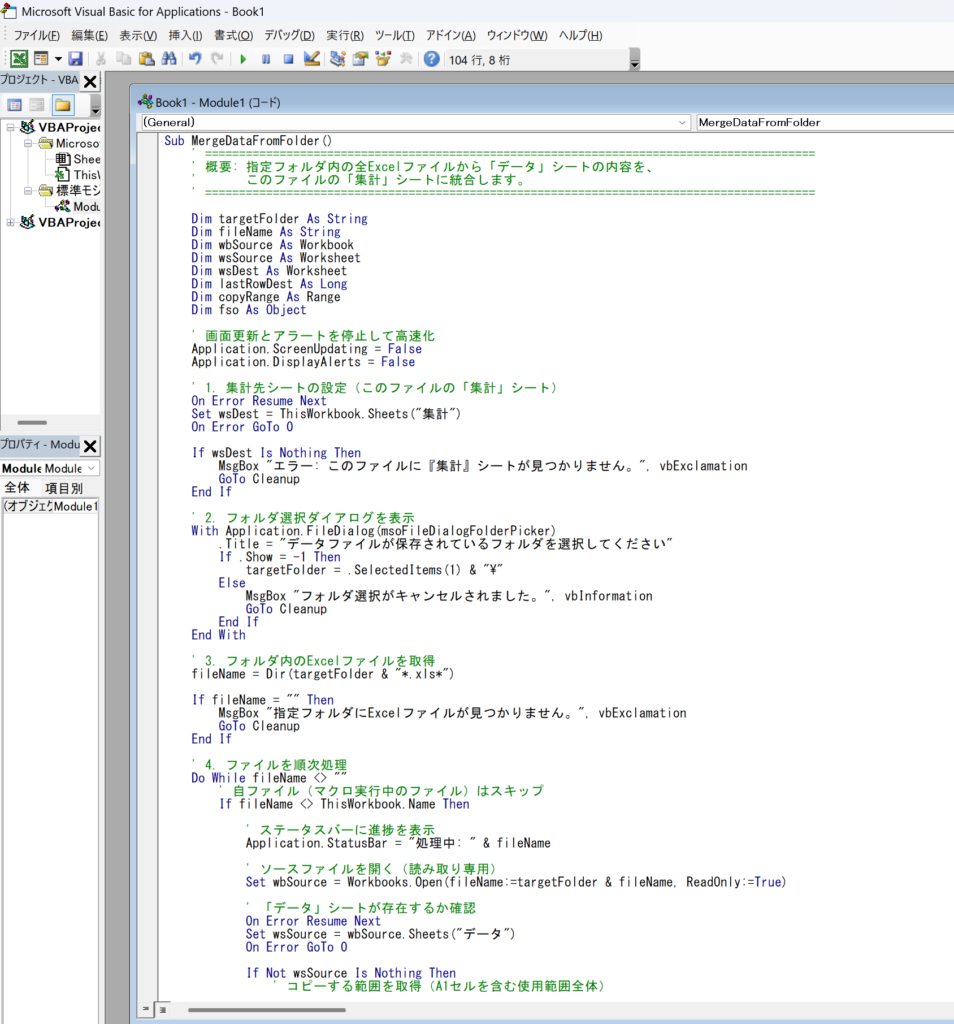954x1024 pixels.
Task: Click the View Code button in Project panel
Action: pyautogui.click(x=15, y=105)
